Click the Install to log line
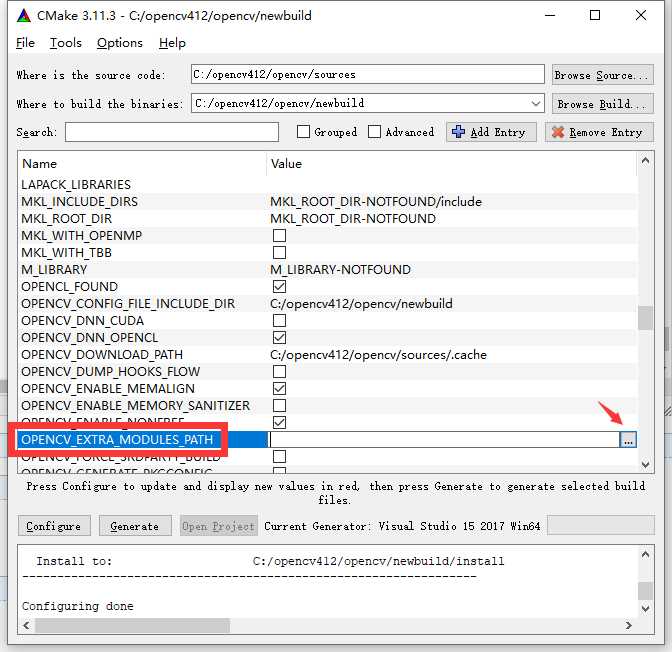672x652 pixels. point(270,561)
